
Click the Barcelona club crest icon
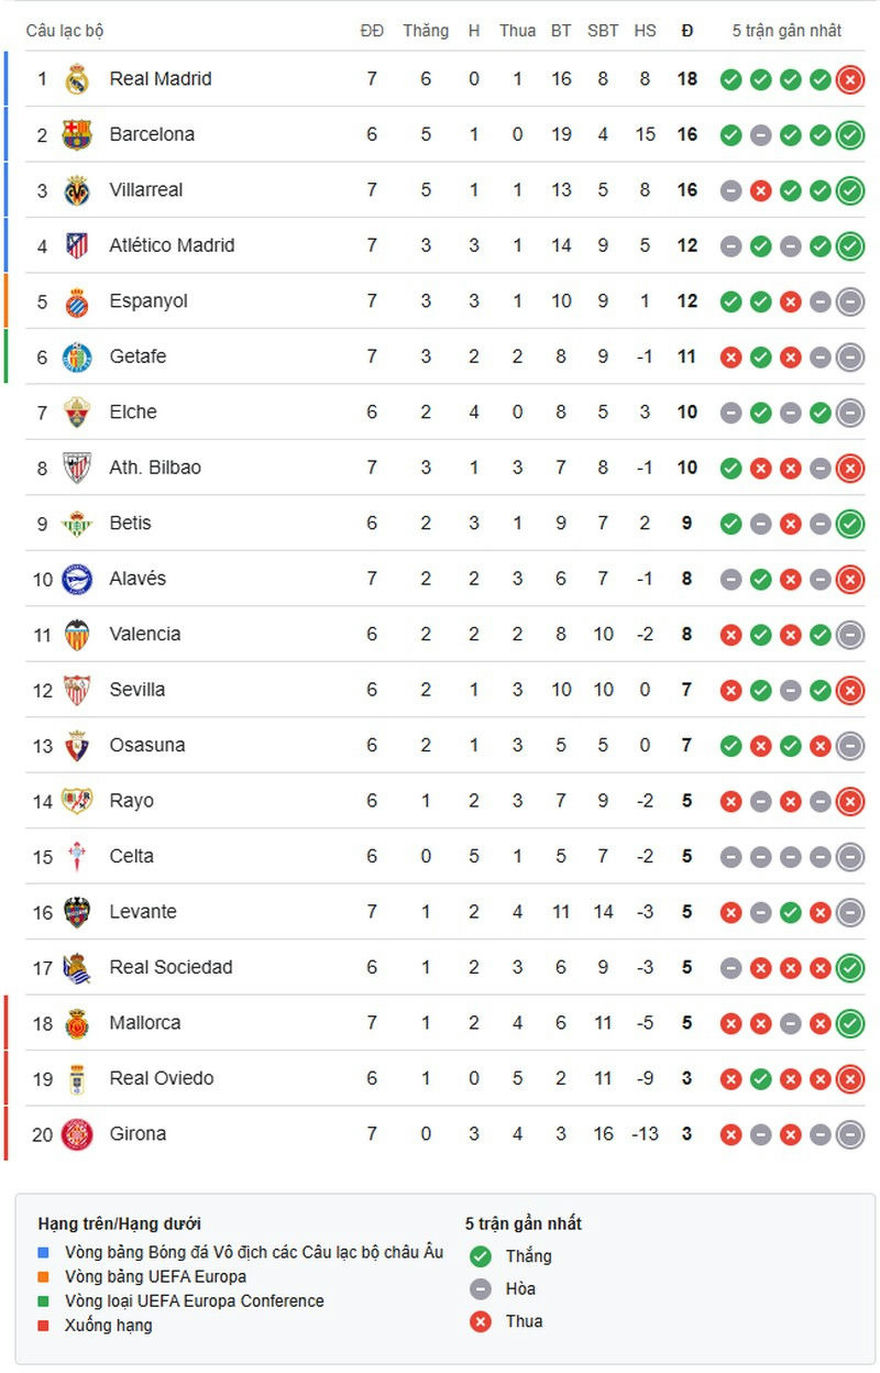pyautogui.click(x=77, y=134)
